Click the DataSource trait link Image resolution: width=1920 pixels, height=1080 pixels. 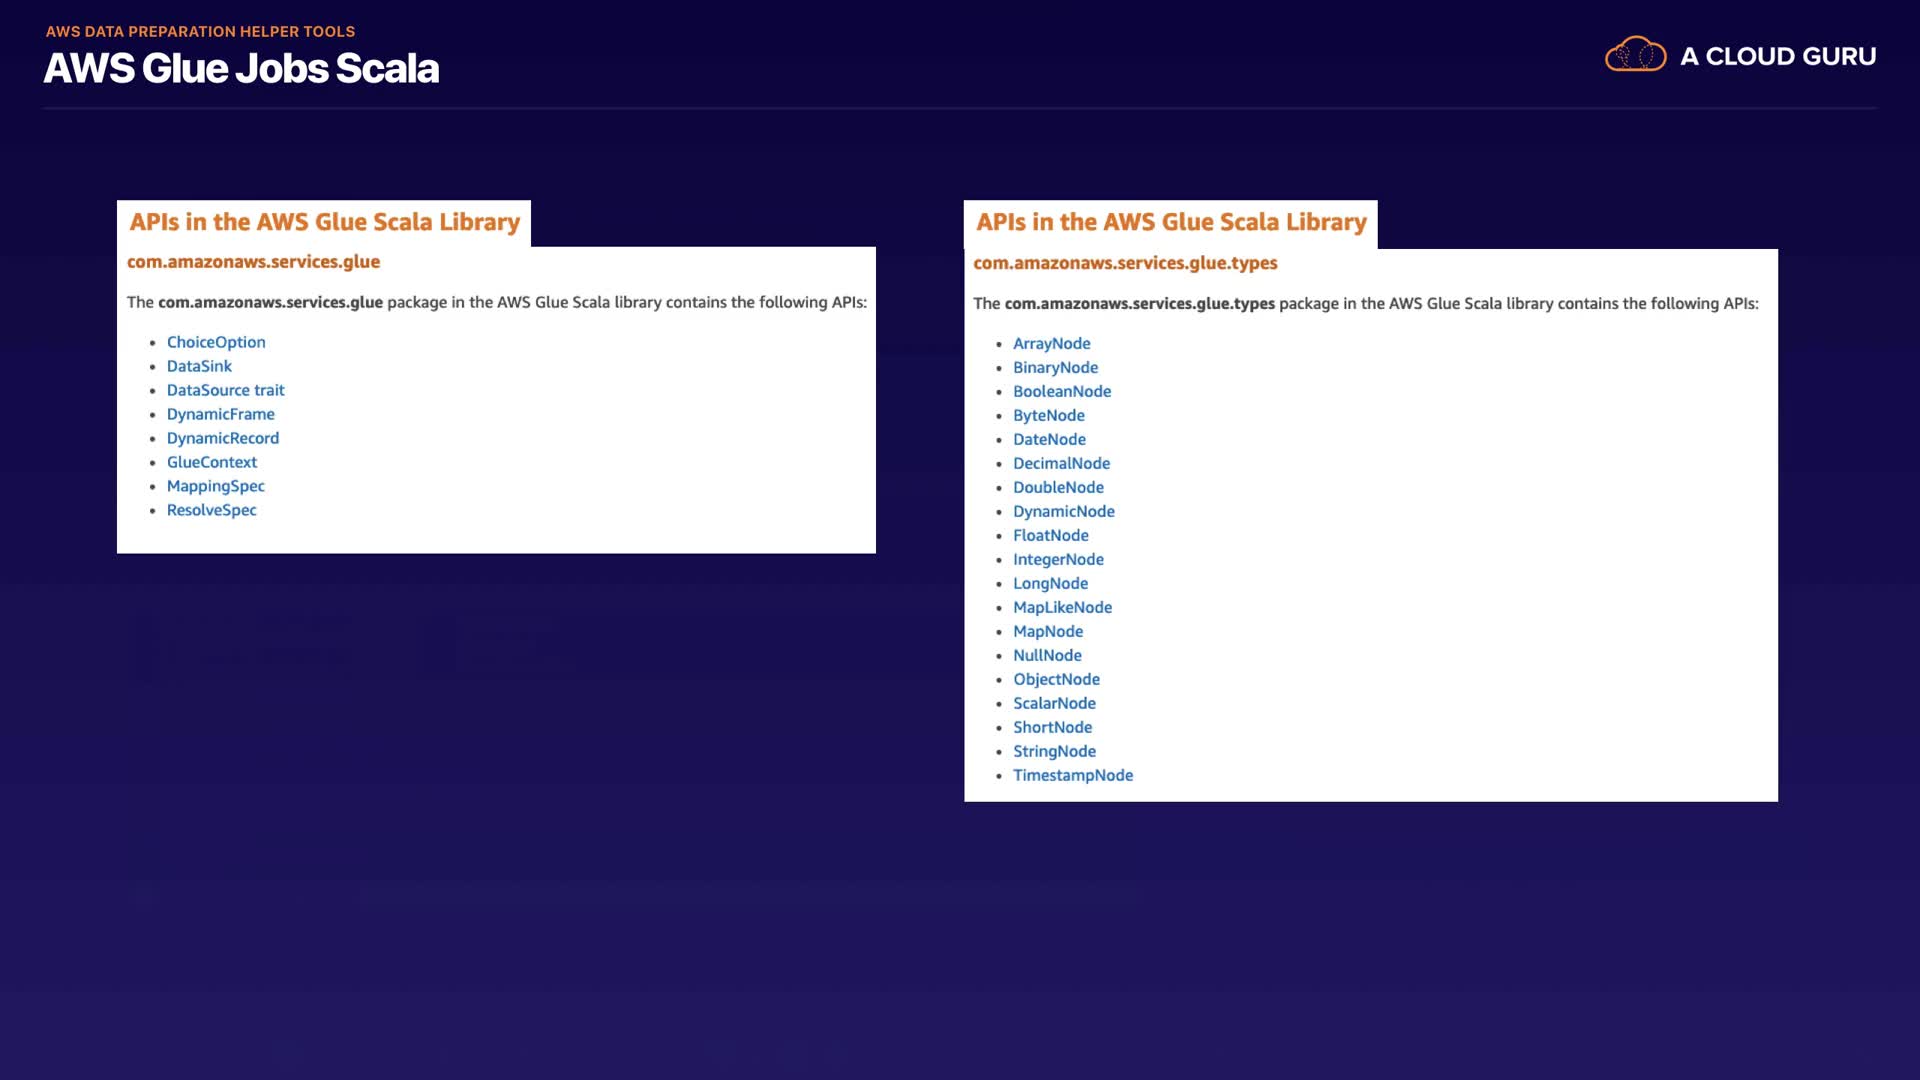click(x=225, y=390)
